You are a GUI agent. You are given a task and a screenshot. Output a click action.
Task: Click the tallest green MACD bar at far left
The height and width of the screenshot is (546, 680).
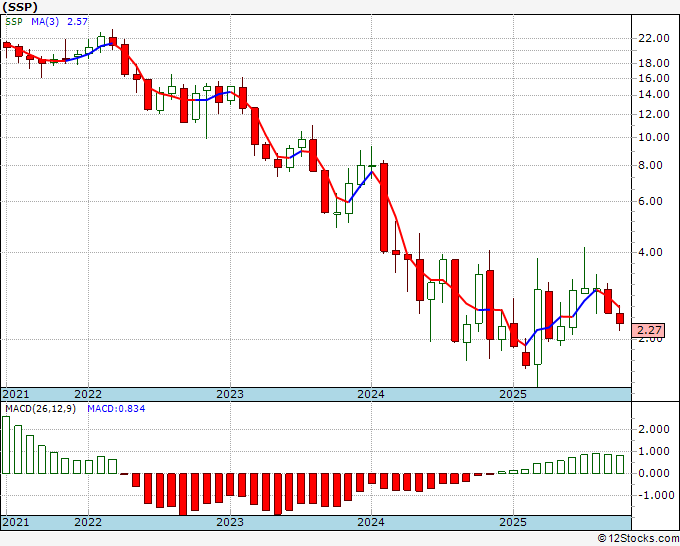pyautogui.click(x=6, y=445)
